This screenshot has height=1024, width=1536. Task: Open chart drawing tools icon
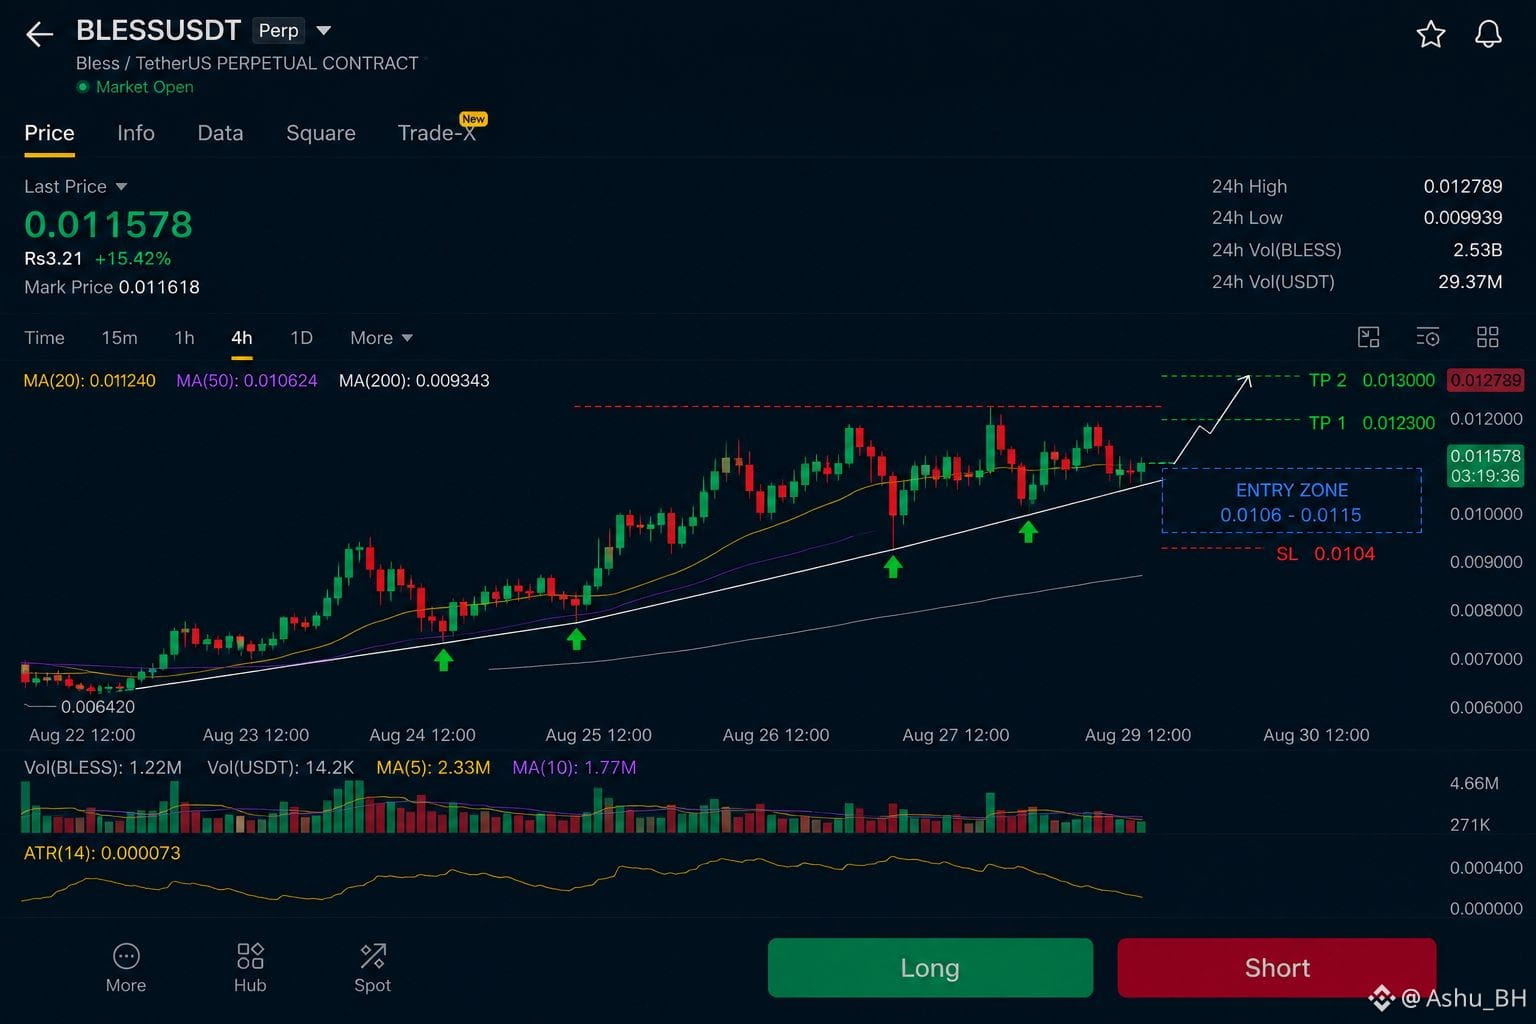point(1368,337)
